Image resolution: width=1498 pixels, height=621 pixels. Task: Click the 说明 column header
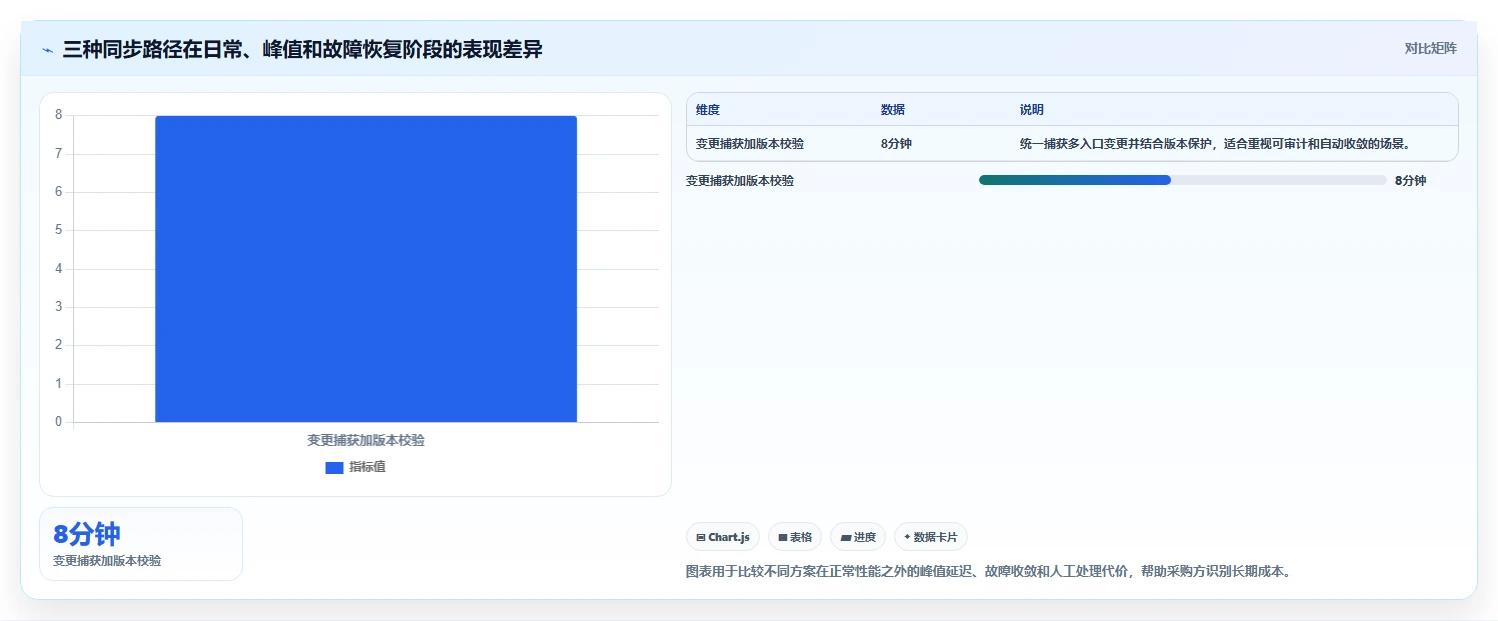click(x=1032, y=110)
